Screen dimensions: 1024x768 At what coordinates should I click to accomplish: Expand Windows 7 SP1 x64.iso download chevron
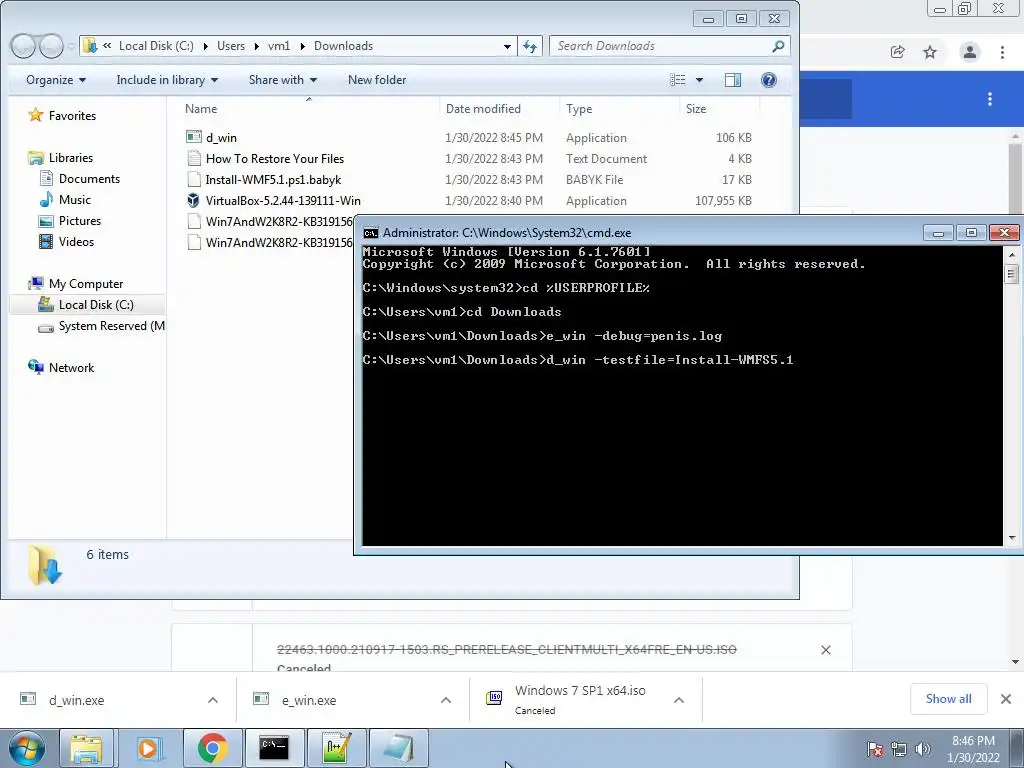tap(679, 700)
